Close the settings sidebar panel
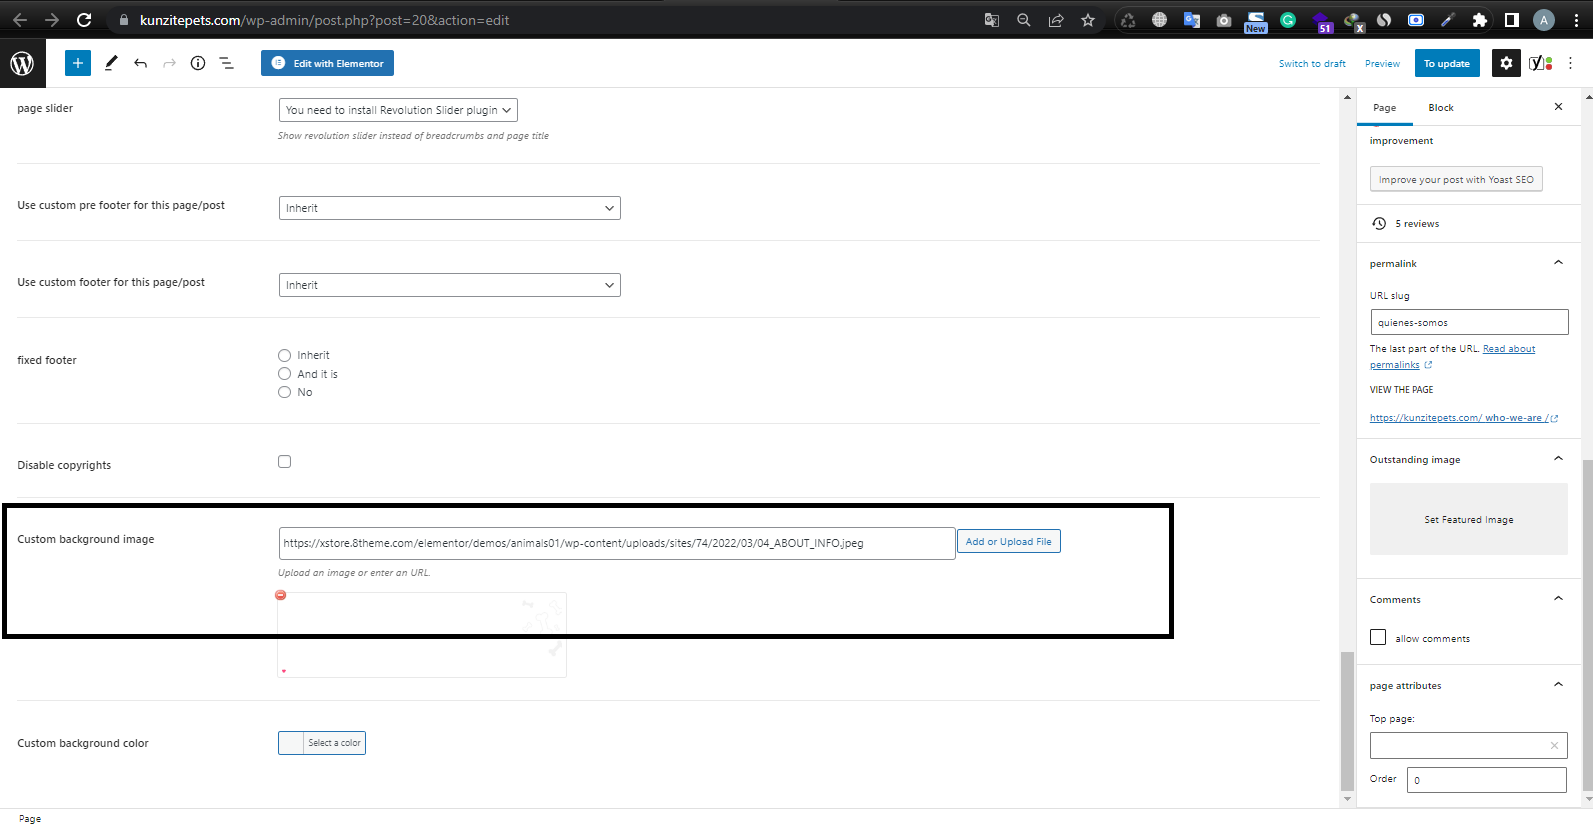1593x827 pixels. tap(1558, 107)
